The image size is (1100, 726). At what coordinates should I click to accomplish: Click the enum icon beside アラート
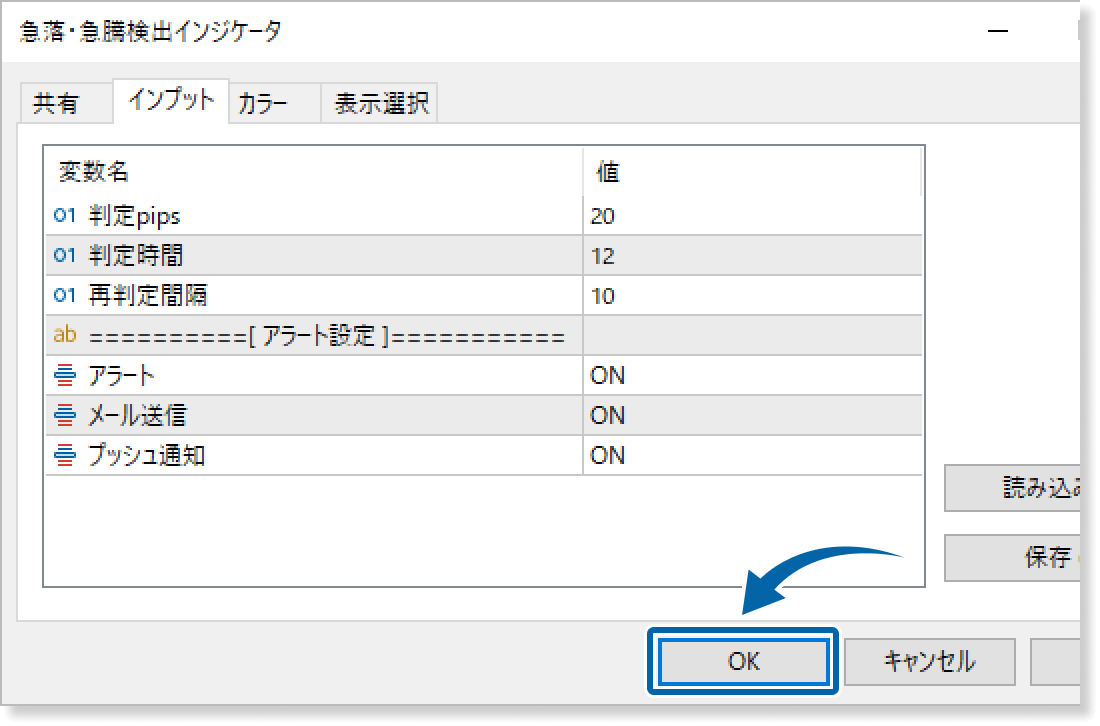pos(65,376)
